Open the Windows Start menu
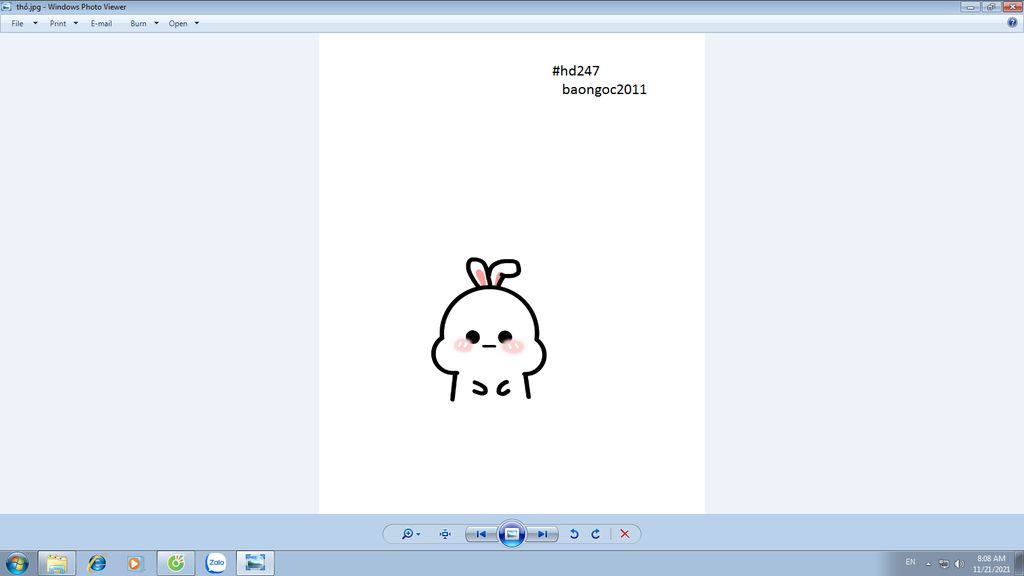Screen dimensions: 1024x576 pyautogui.click(x=17, y=563)
